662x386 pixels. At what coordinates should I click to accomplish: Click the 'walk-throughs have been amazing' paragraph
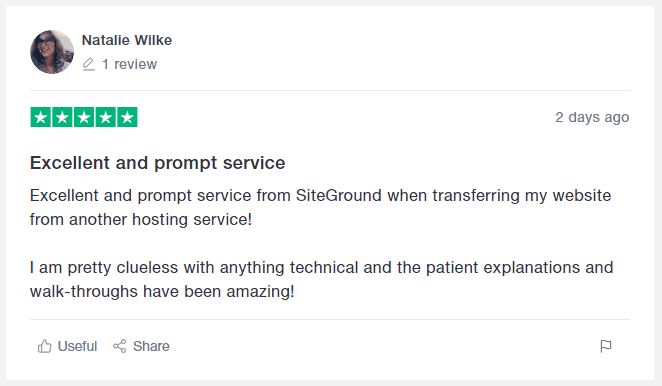click(x=321, y=280)
